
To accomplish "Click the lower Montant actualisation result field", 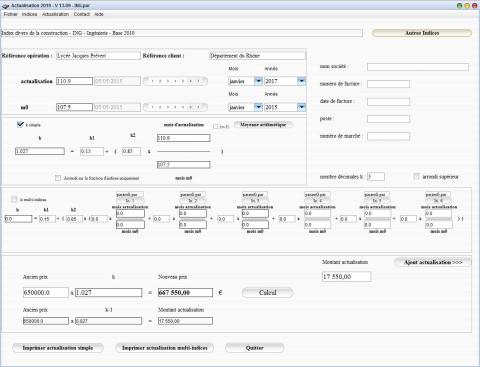I will tap(185, 321).
